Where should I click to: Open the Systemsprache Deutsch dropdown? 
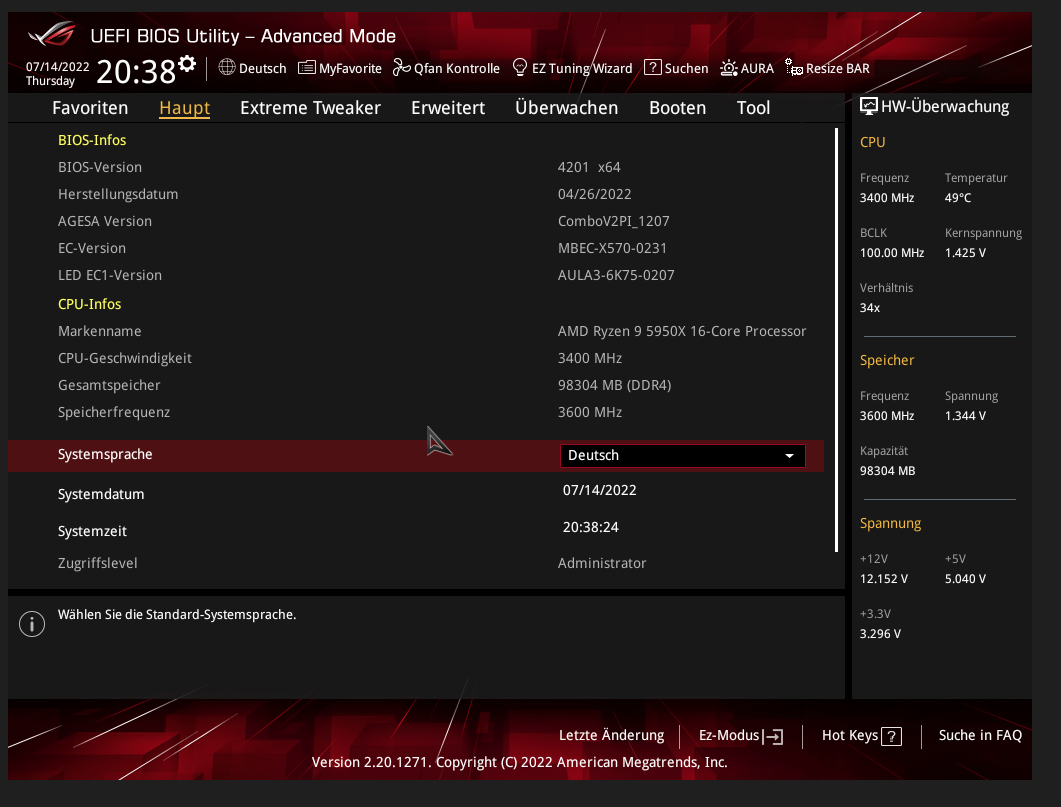pos(683,455)
